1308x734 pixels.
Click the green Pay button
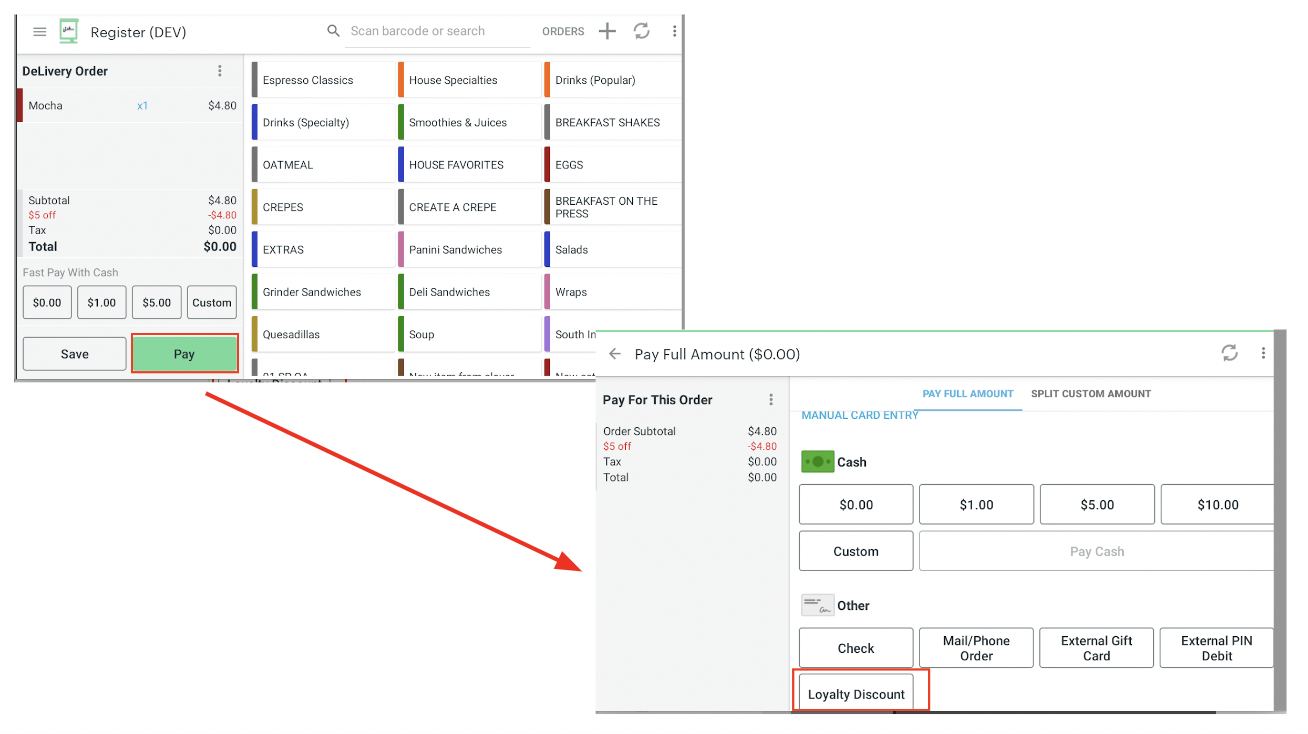(x=184, y=354)
